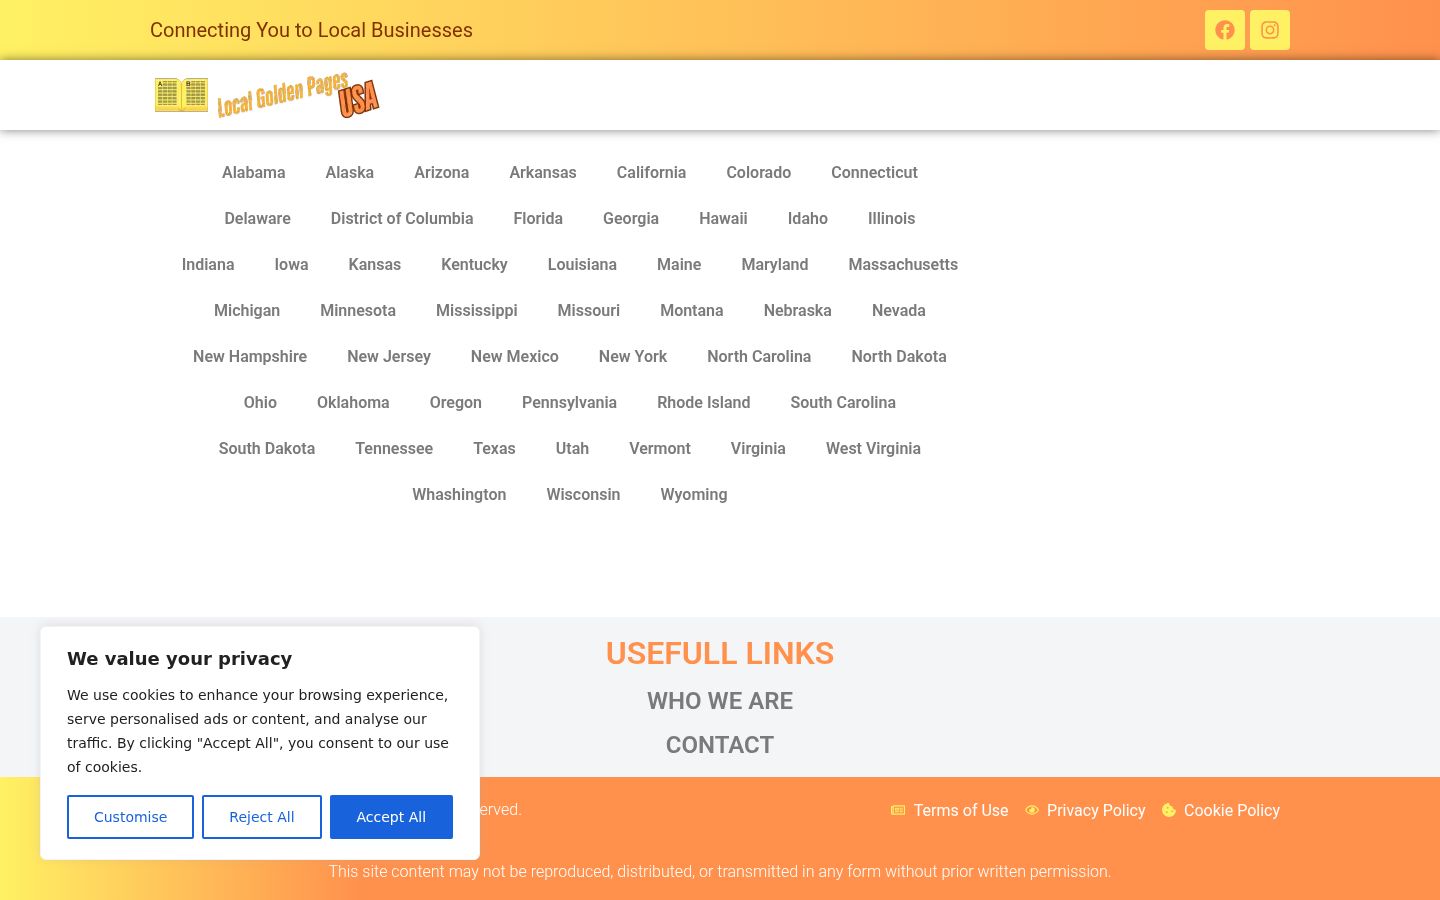Viewport: 1440px width, 900px height.
Task: Choose the New York state link
Action: pos(633,356)
